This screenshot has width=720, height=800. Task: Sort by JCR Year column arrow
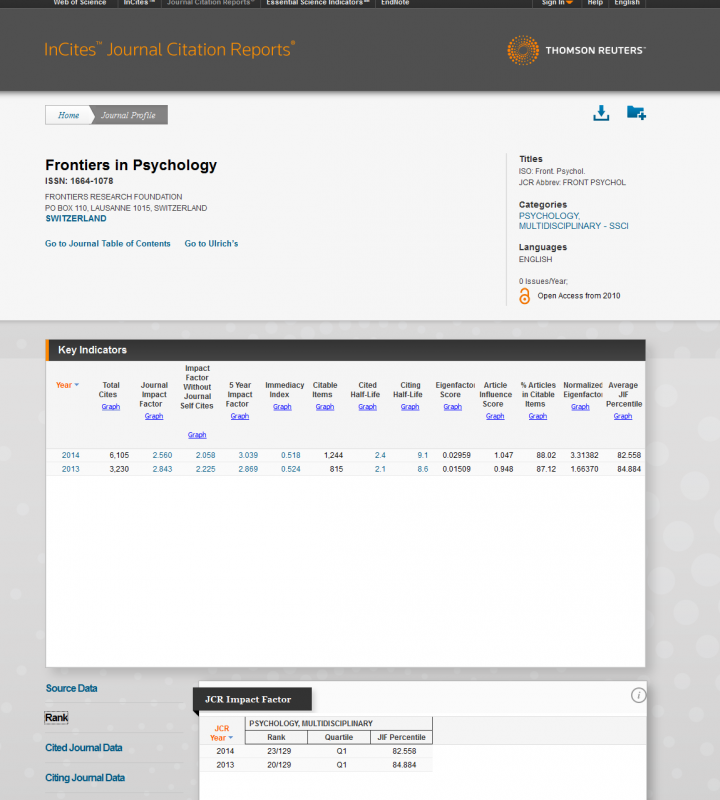click(x=231, y=737)
